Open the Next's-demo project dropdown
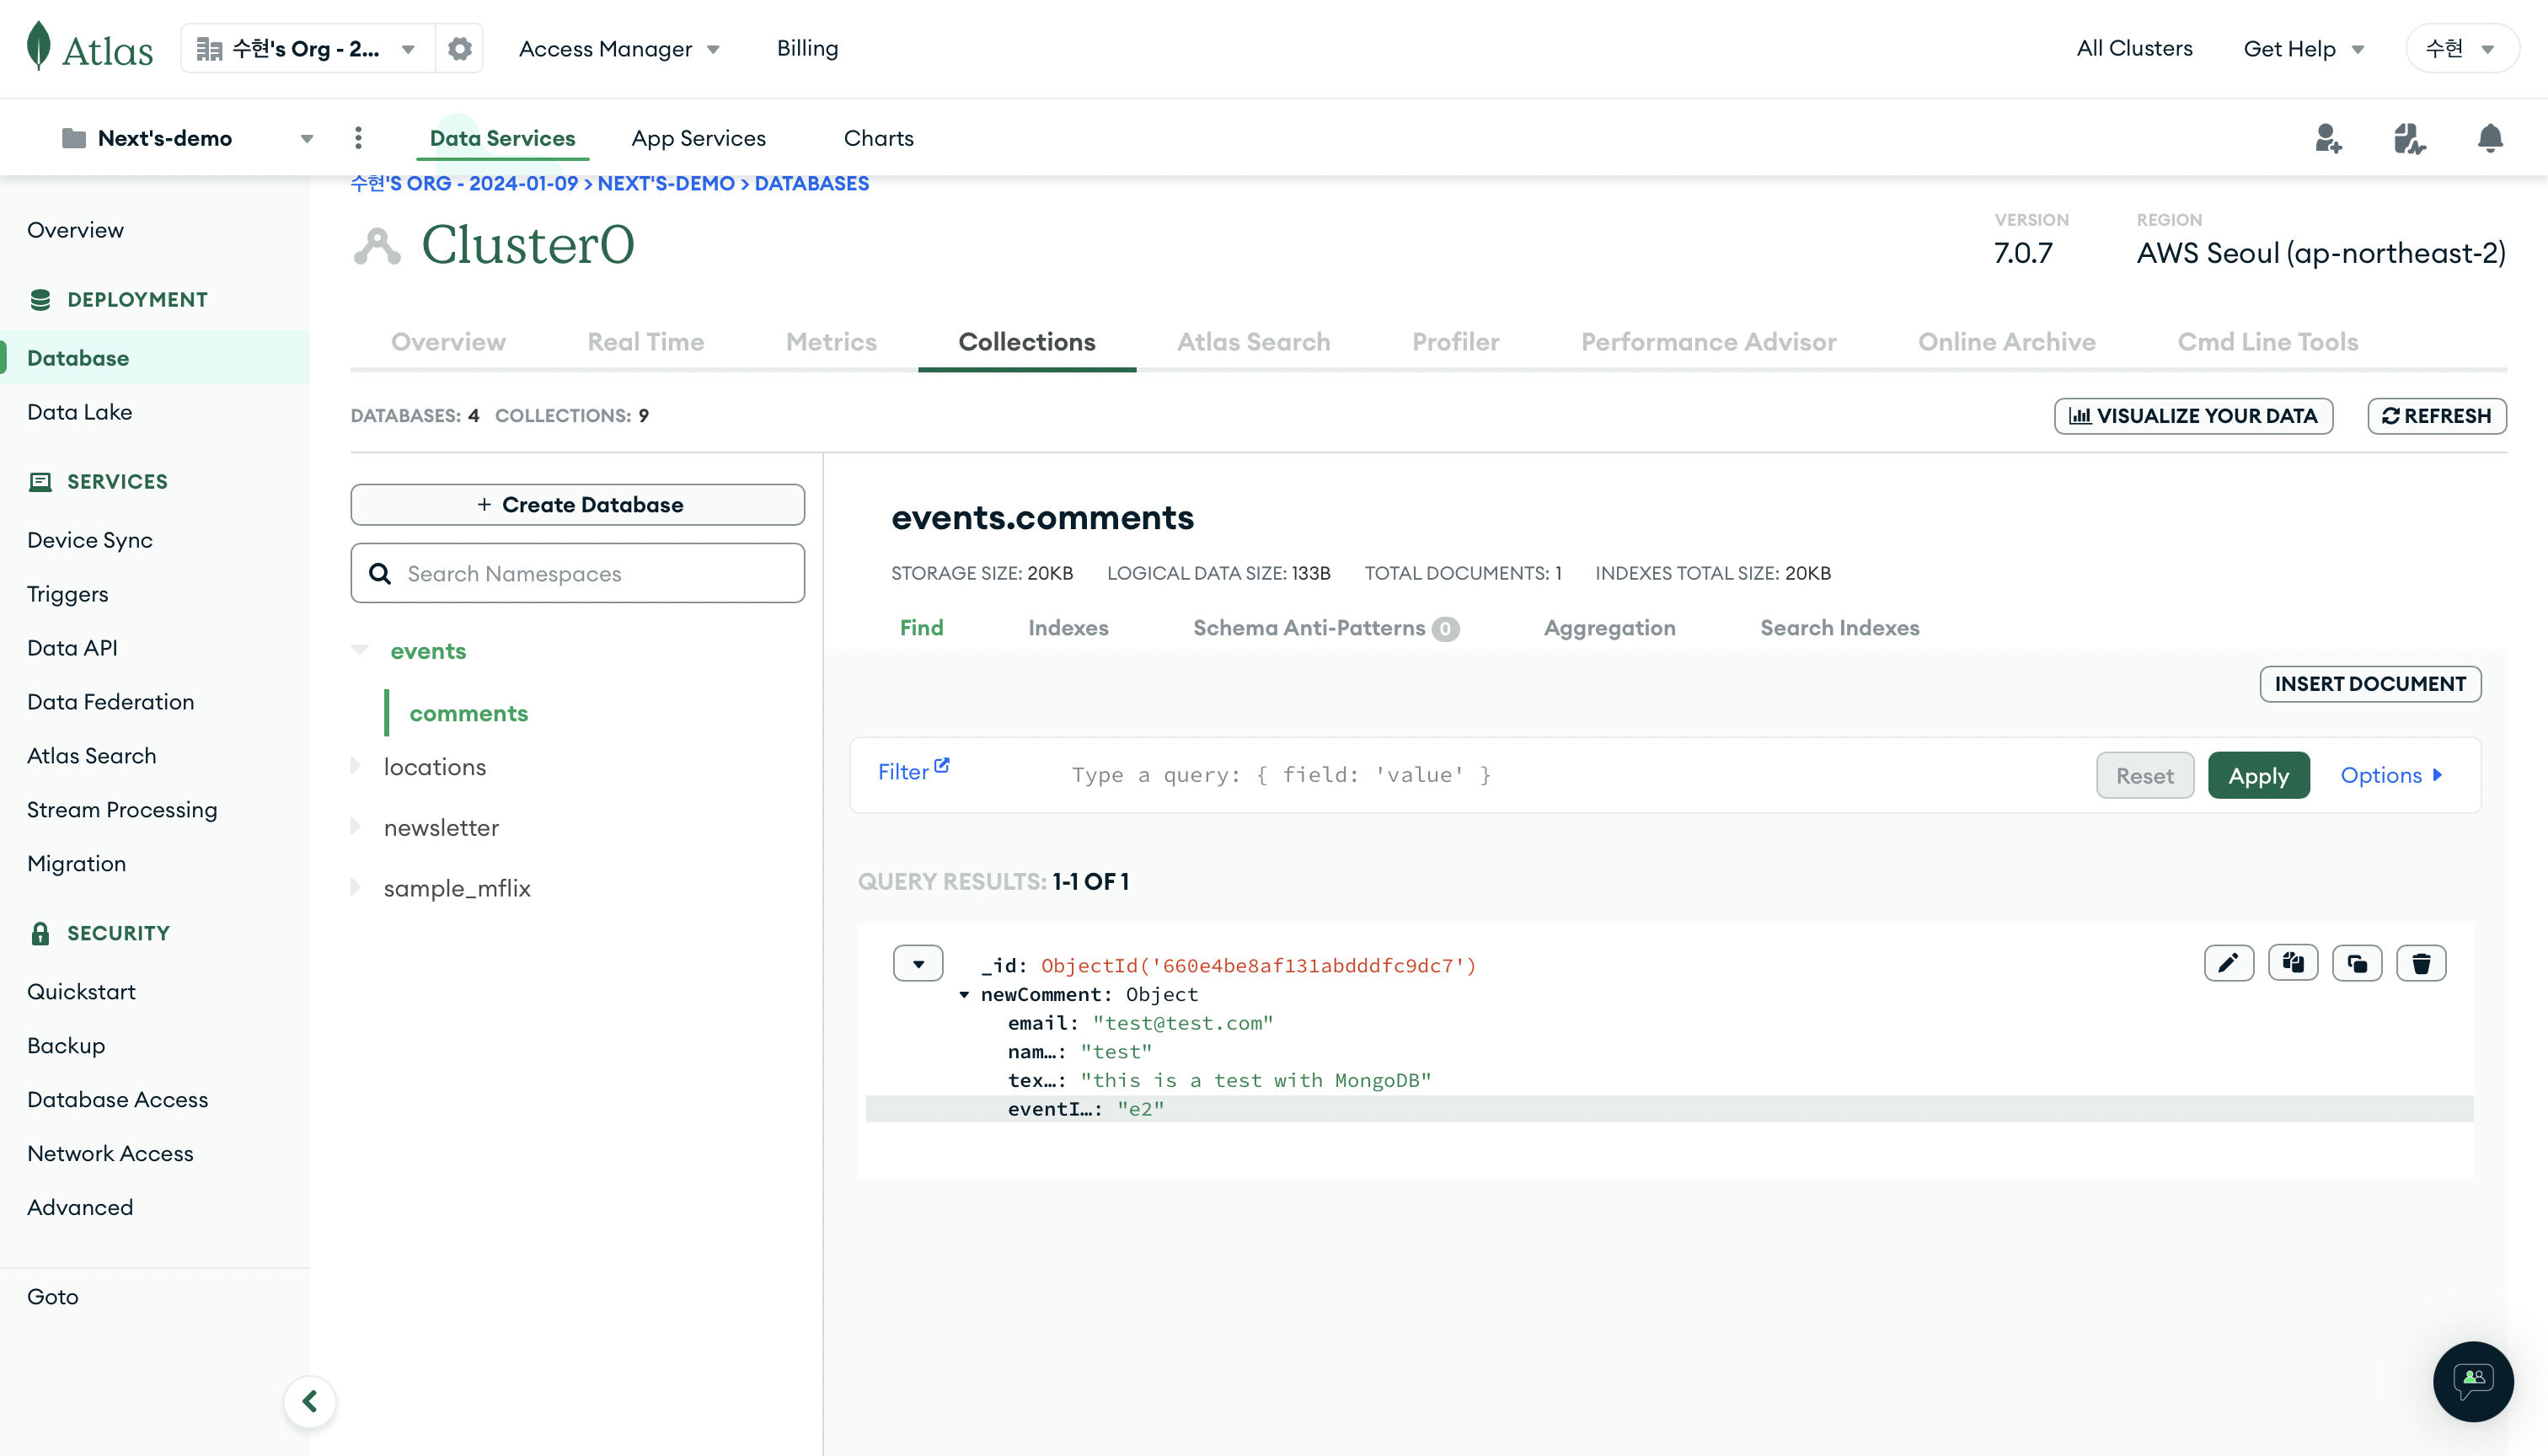2548x1456 pixels. coord(188,138)
